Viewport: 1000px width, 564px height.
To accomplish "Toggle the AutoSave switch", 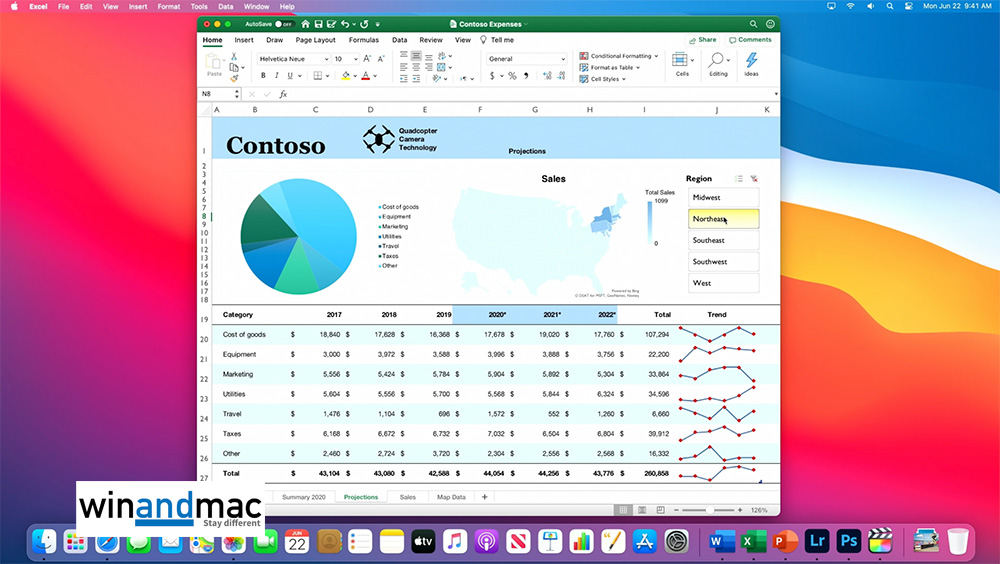I will [x=283, y=23].
